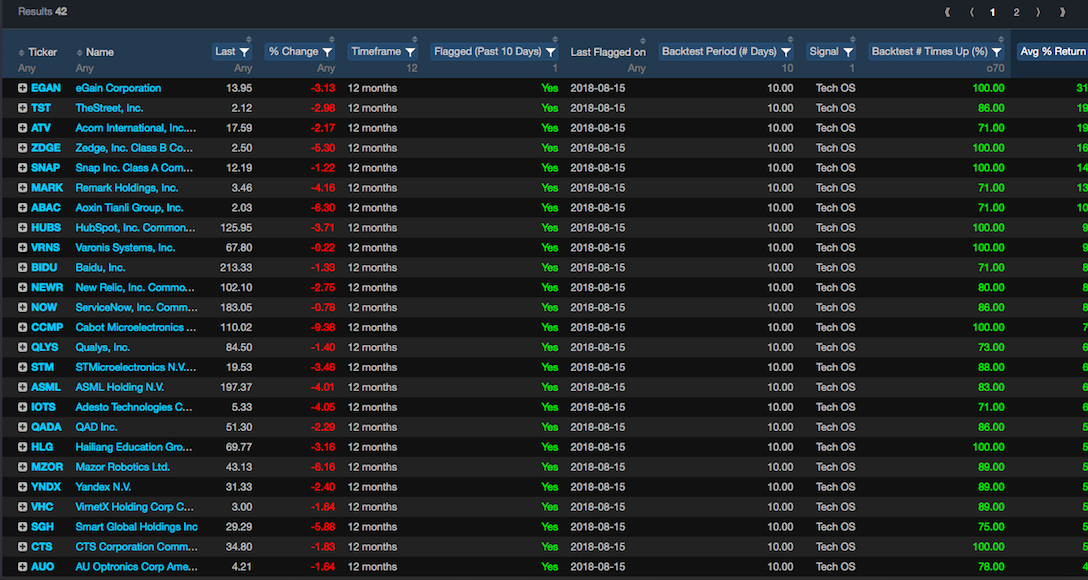Open the % Change column filter
The height and width of the screenshot is (580, 1088).
pyautogui.click(x=328, y=52)
